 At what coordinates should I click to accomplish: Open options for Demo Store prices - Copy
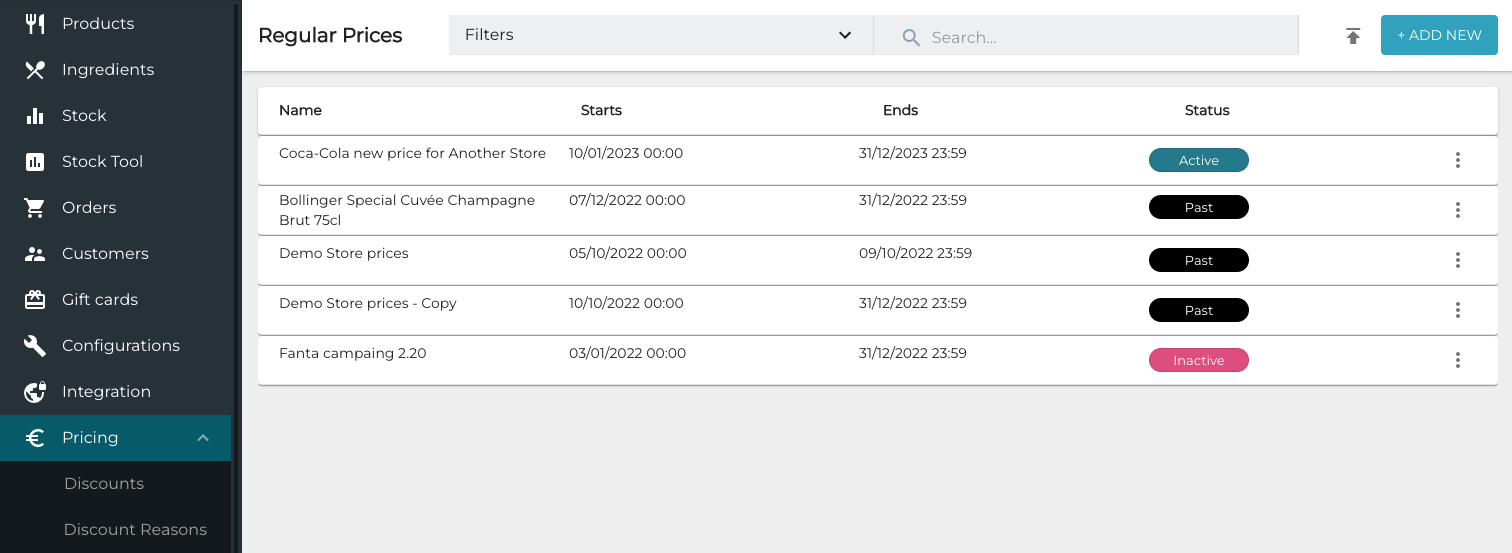1457,310
